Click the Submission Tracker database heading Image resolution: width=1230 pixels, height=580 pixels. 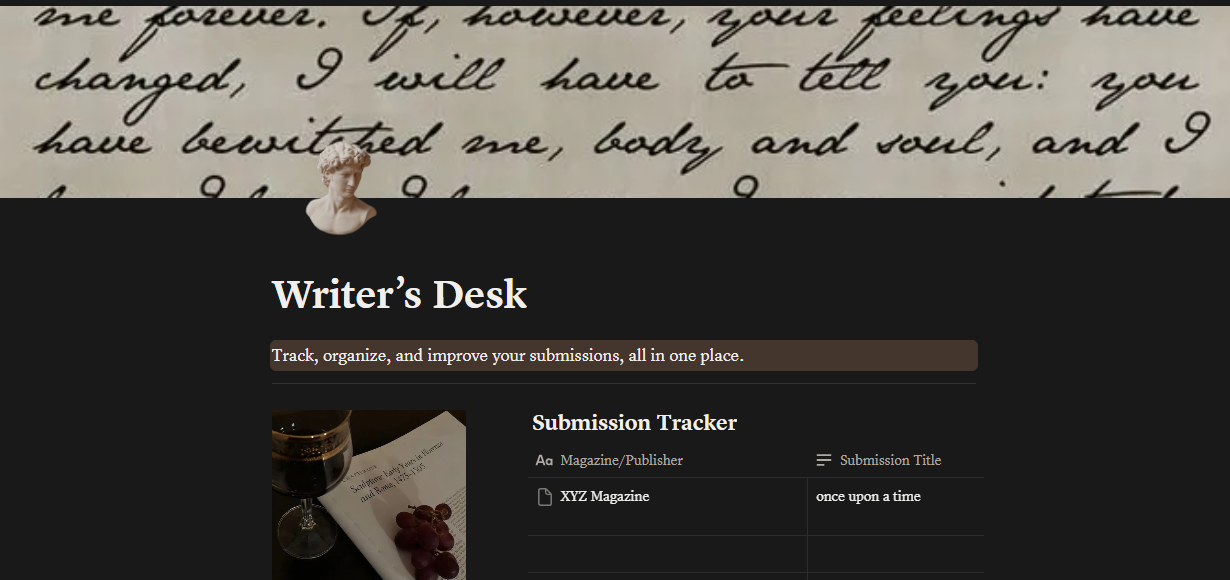click(634, 423)
